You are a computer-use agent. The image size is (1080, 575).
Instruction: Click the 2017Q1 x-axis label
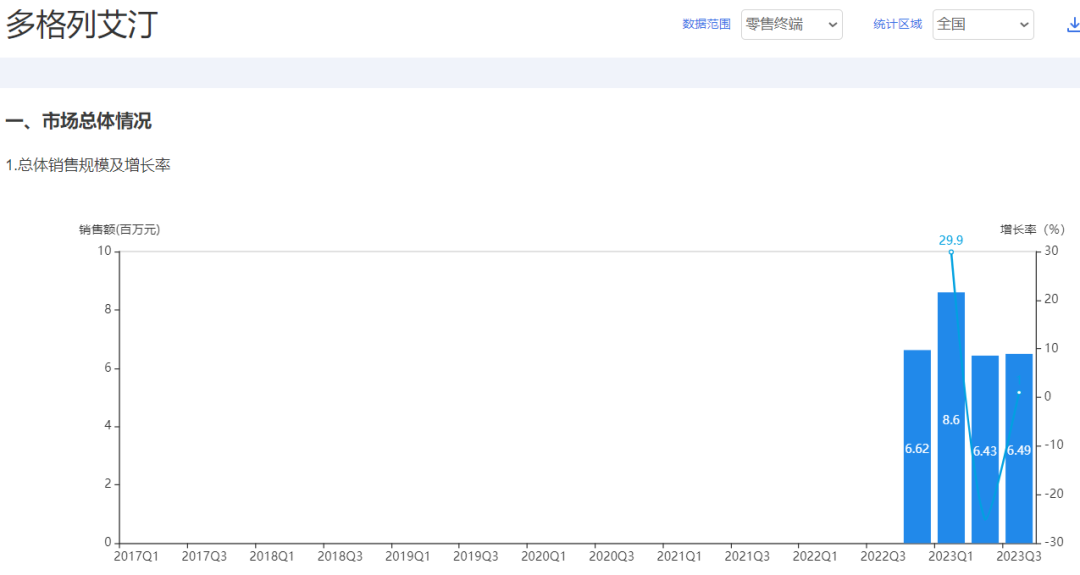(x=136, y=556)
